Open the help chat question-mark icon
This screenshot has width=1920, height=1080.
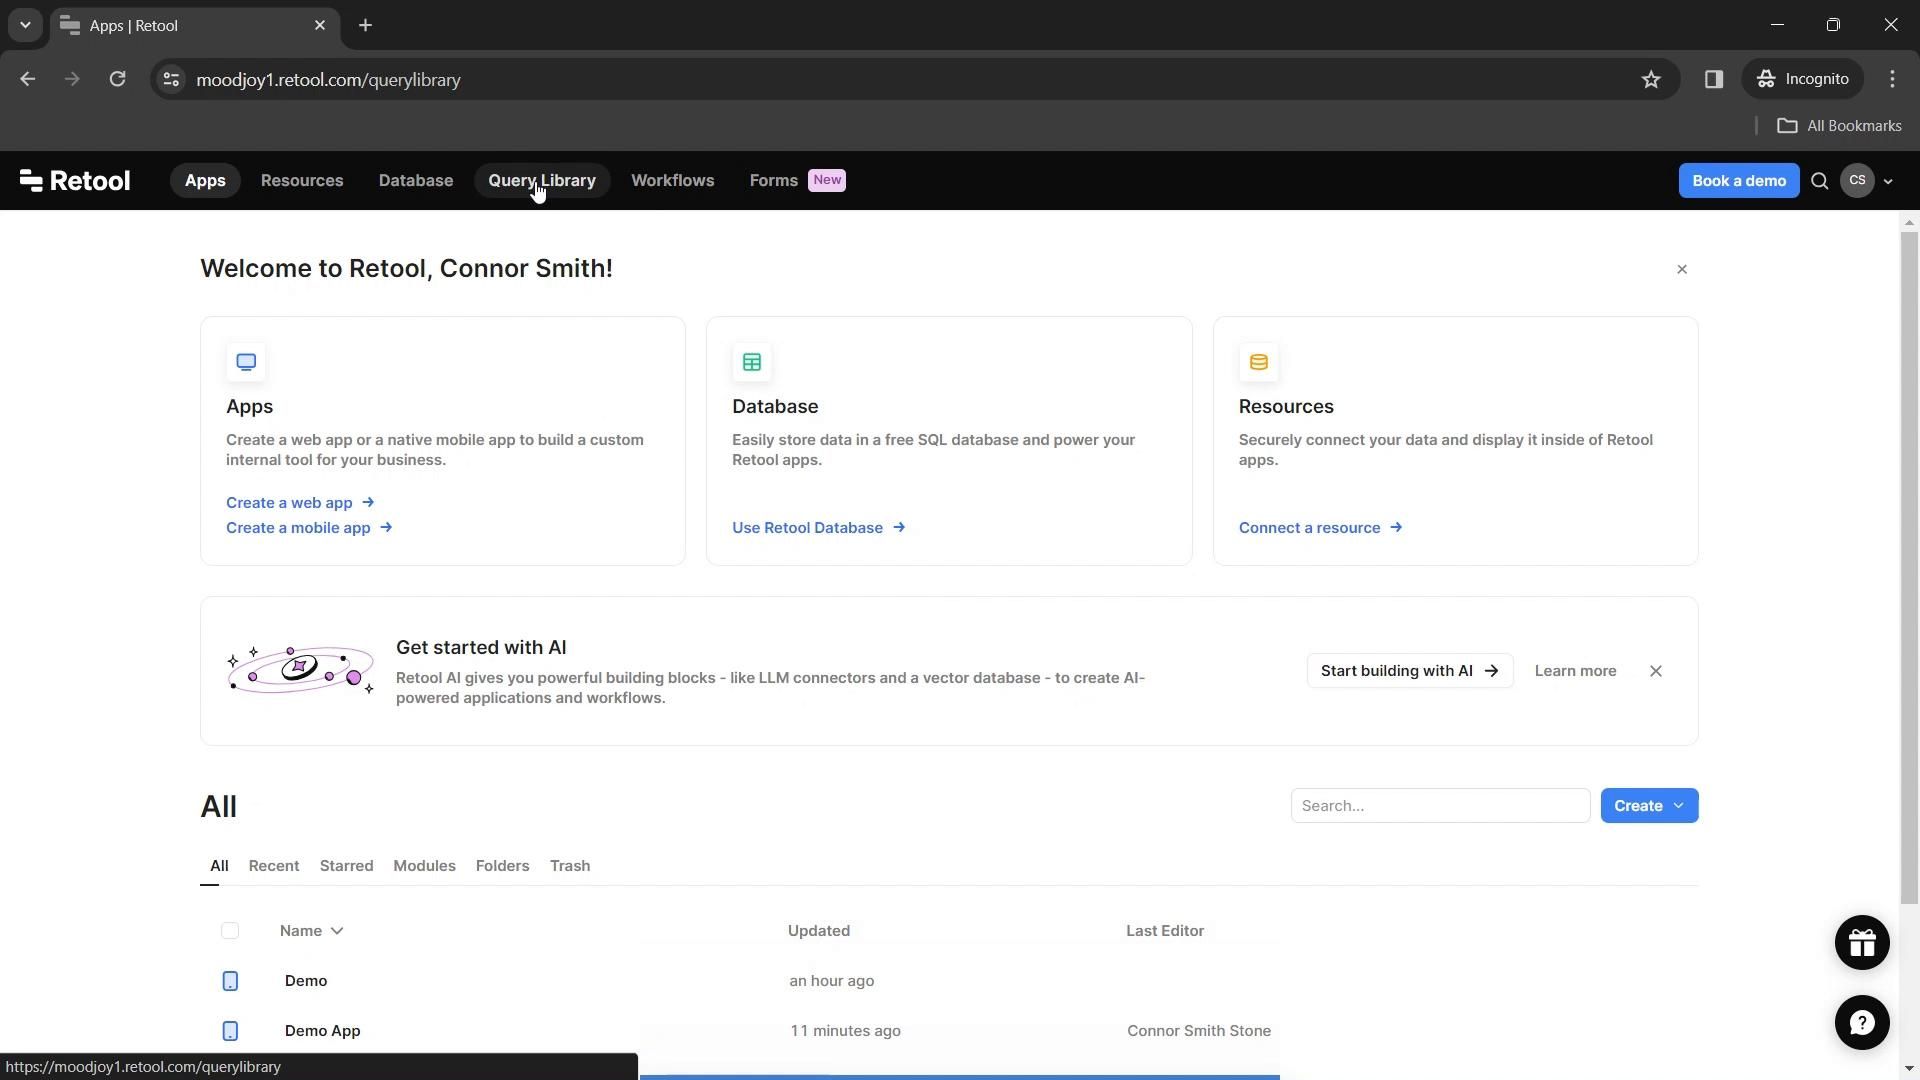[x=1861, y=1022]
